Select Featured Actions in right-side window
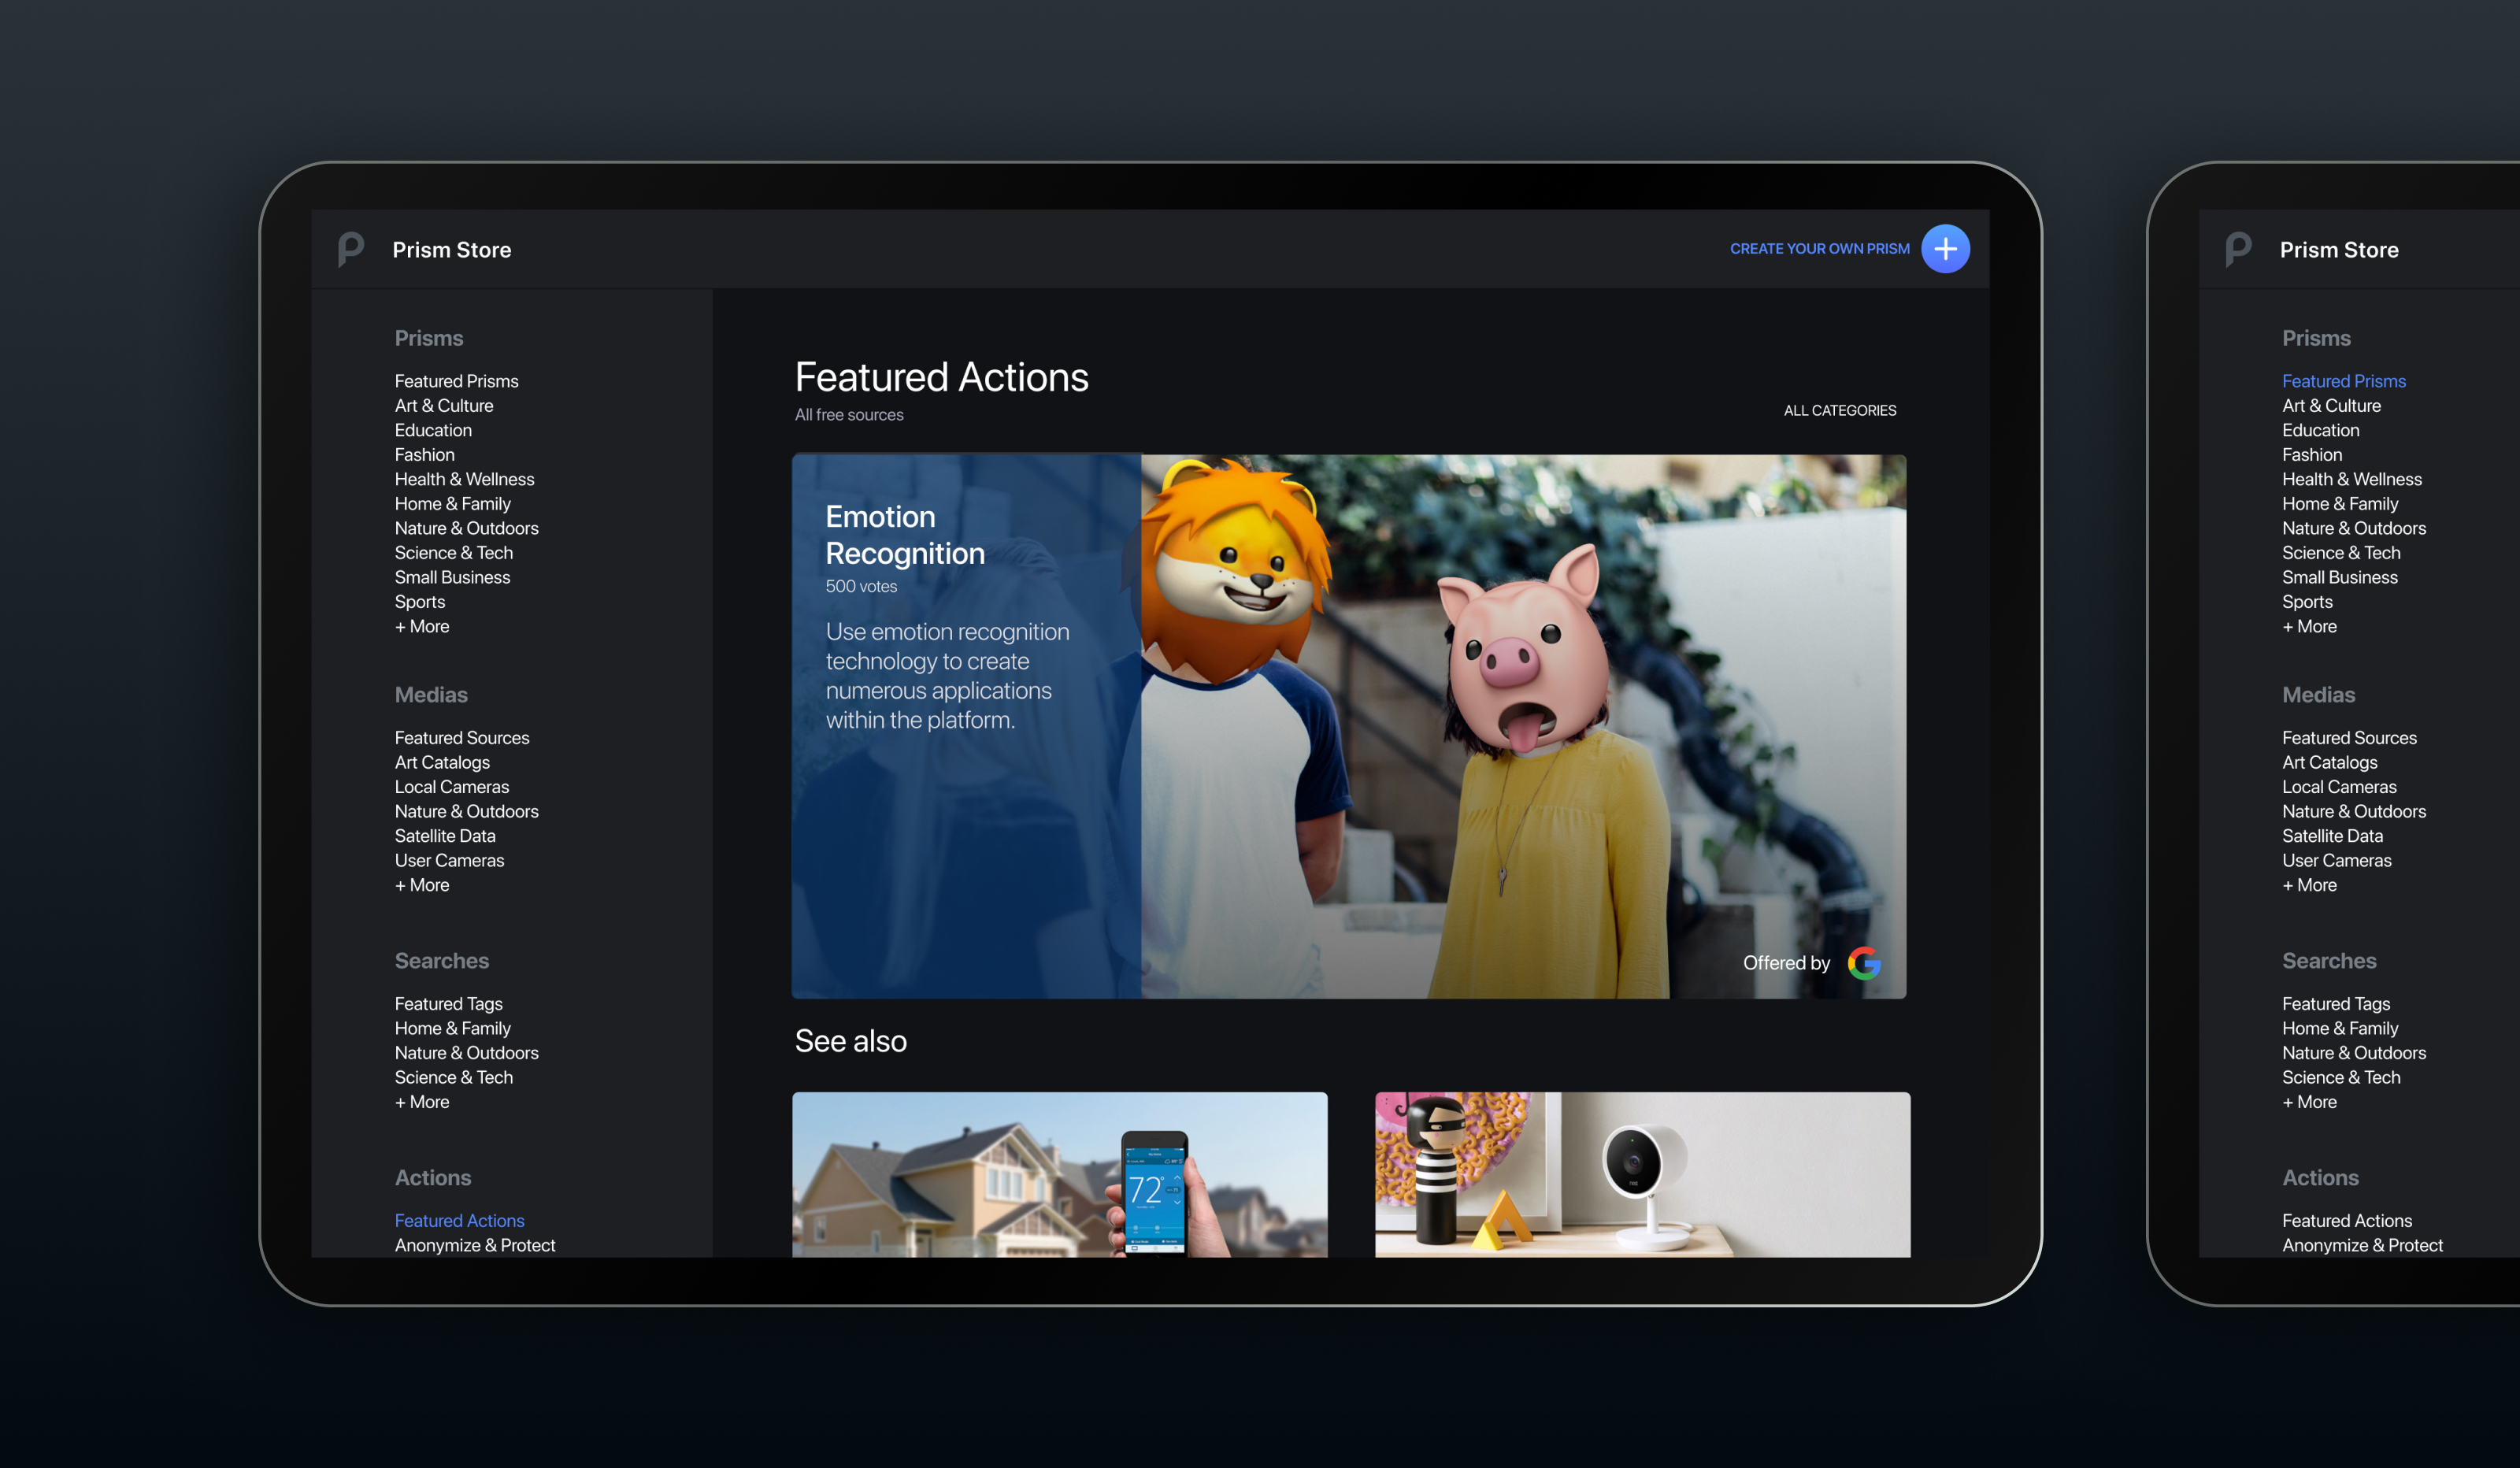The width and height of the screenshot is (2520, 1468). click(2346, 1221)
